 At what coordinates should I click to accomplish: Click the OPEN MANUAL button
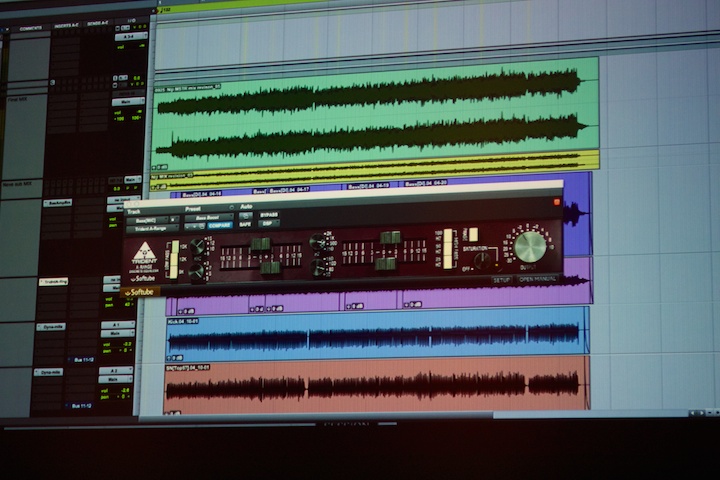point(537,280)
